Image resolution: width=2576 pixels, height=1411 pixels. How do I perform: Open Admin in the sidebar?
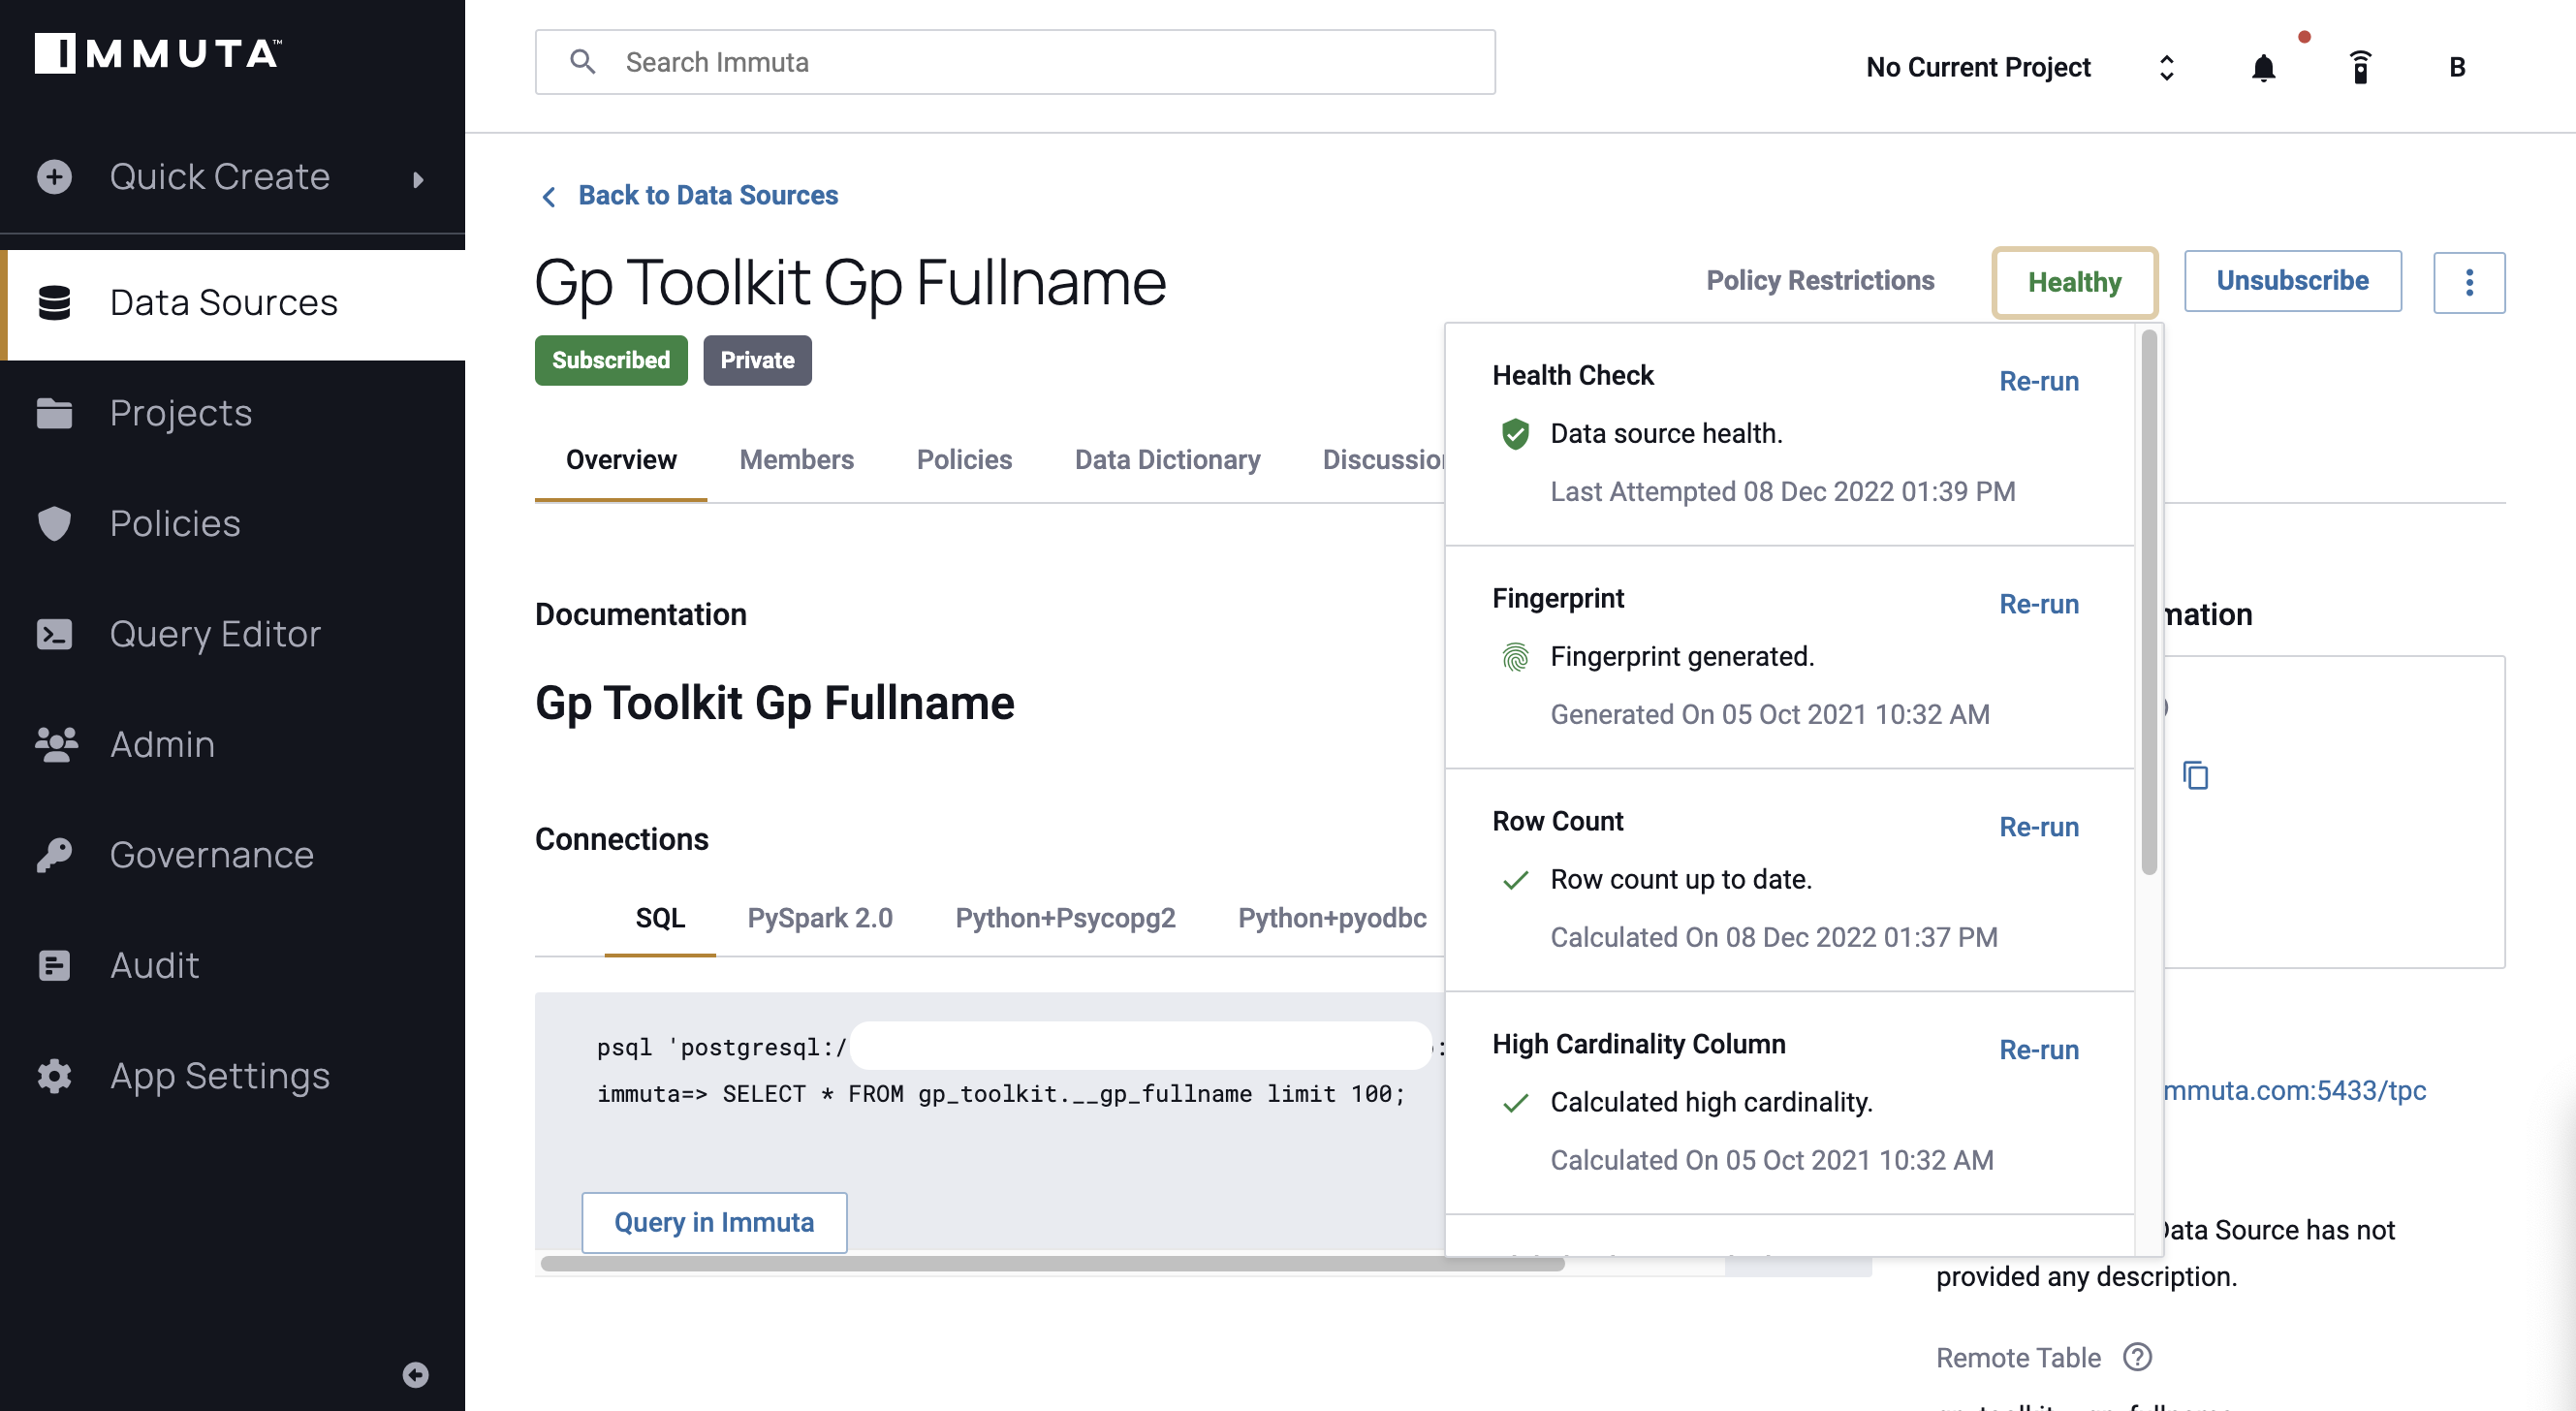coord(232,745)
